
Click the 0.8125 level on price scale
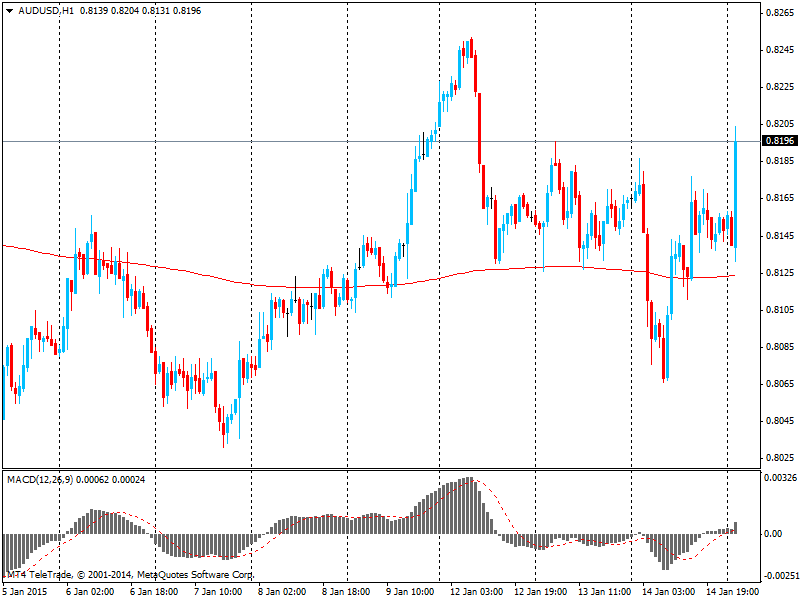779,273
